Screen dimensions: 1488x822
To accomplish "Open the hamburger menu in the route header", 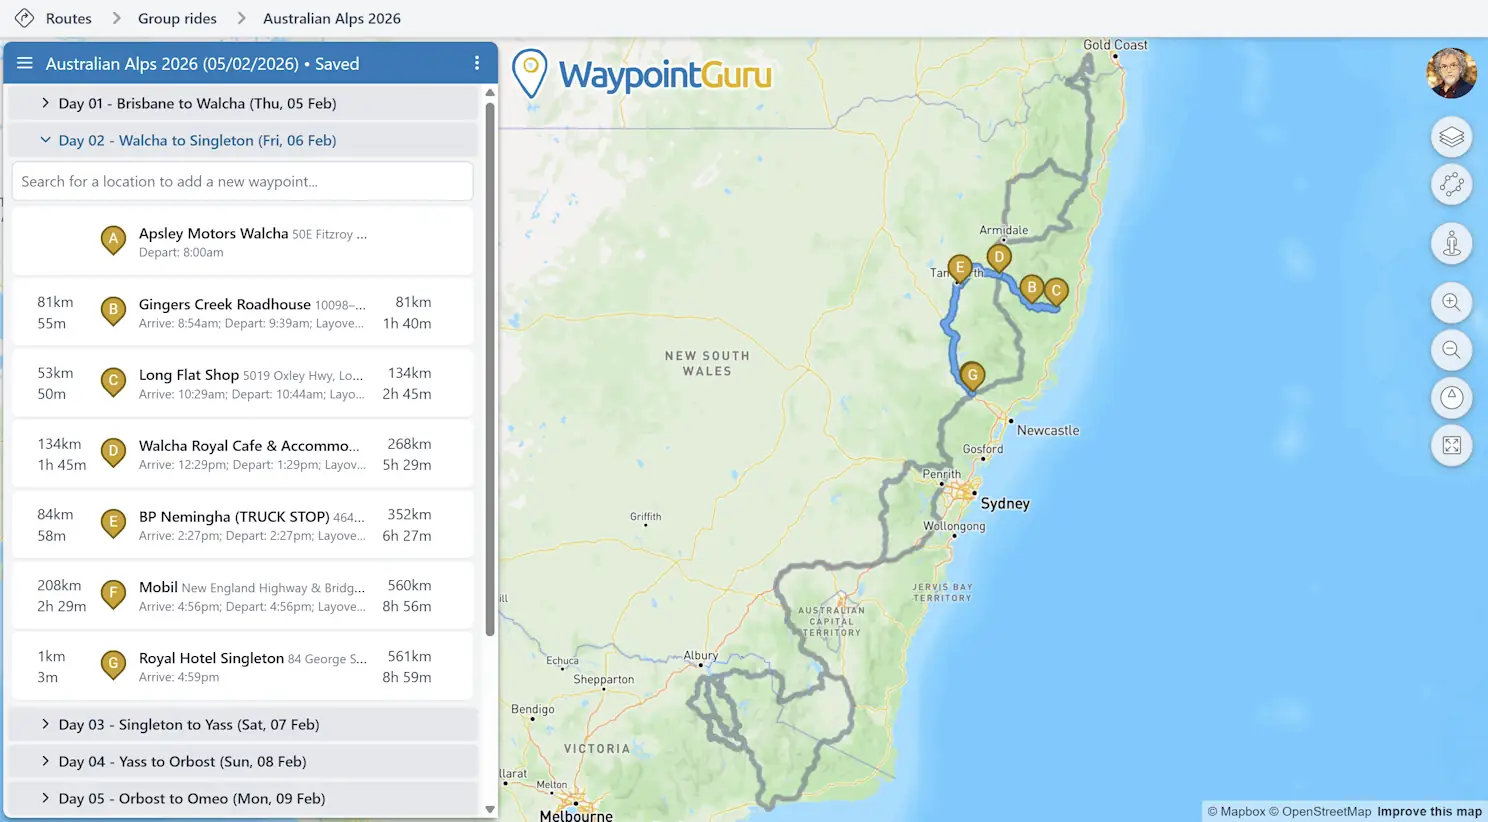I will point(24,63).
